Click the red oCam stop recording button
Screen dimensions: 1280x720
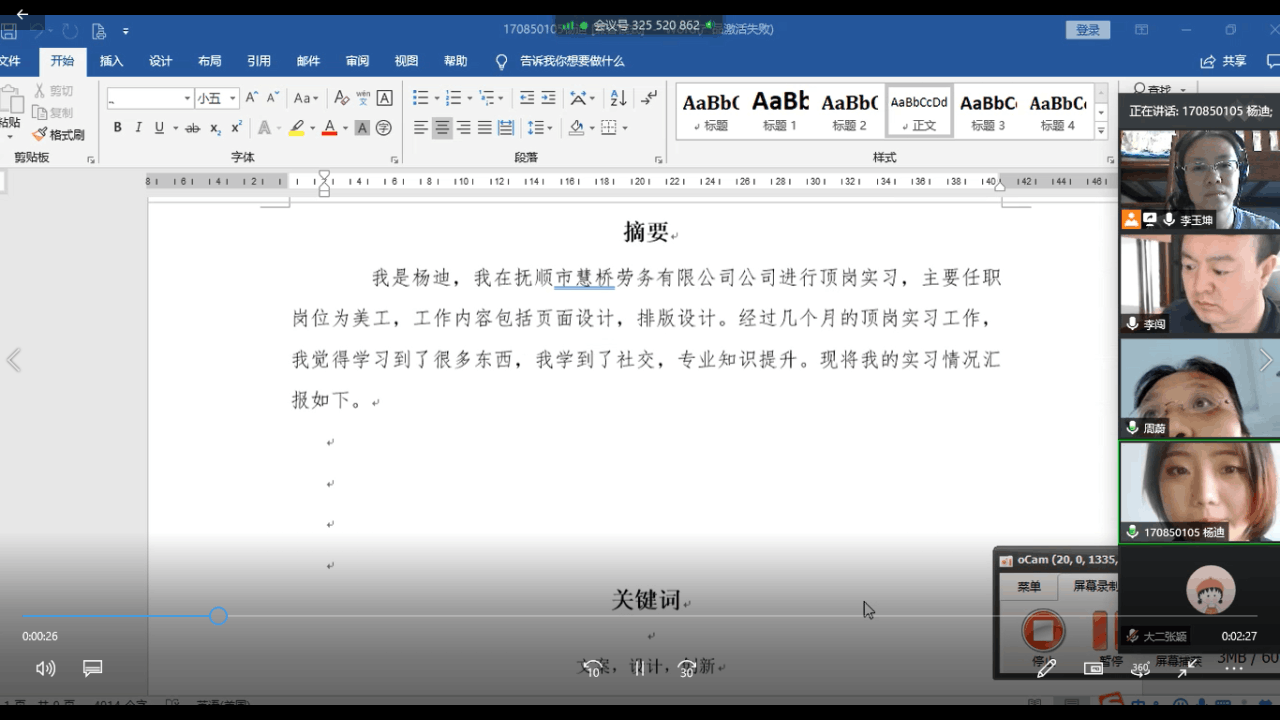coord(1043,631)
